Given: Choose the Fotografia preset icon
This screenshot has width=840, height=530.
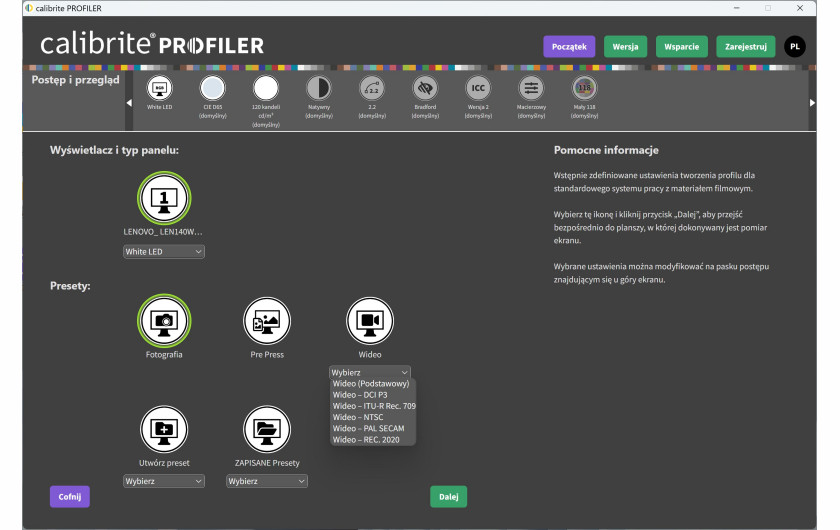Looking at the screenshot, I should (164, 321).
